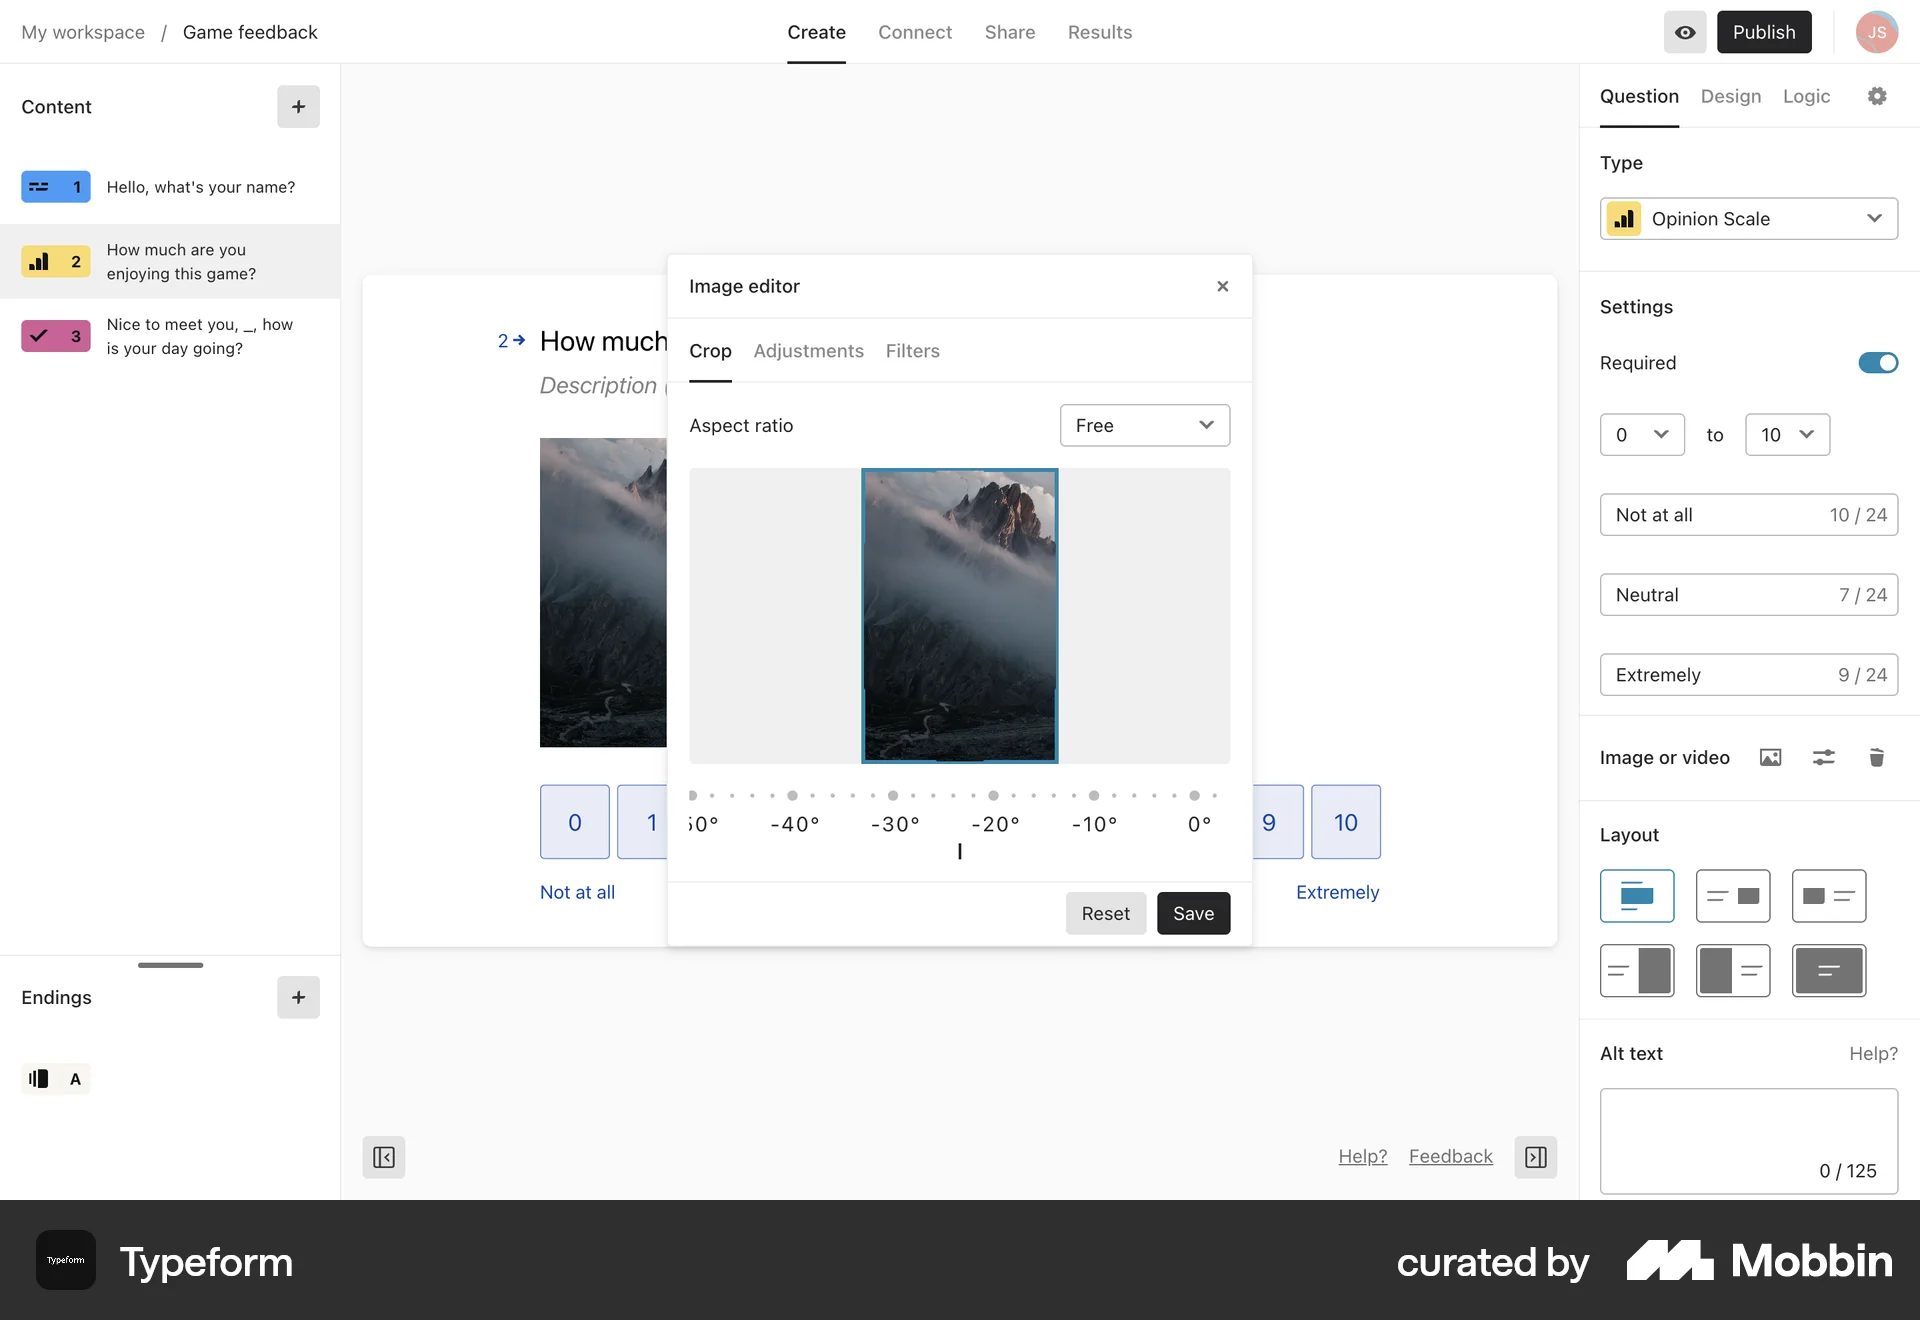Delete the question image
The image size is (1920, 1320).
(x=1877, y=758)
